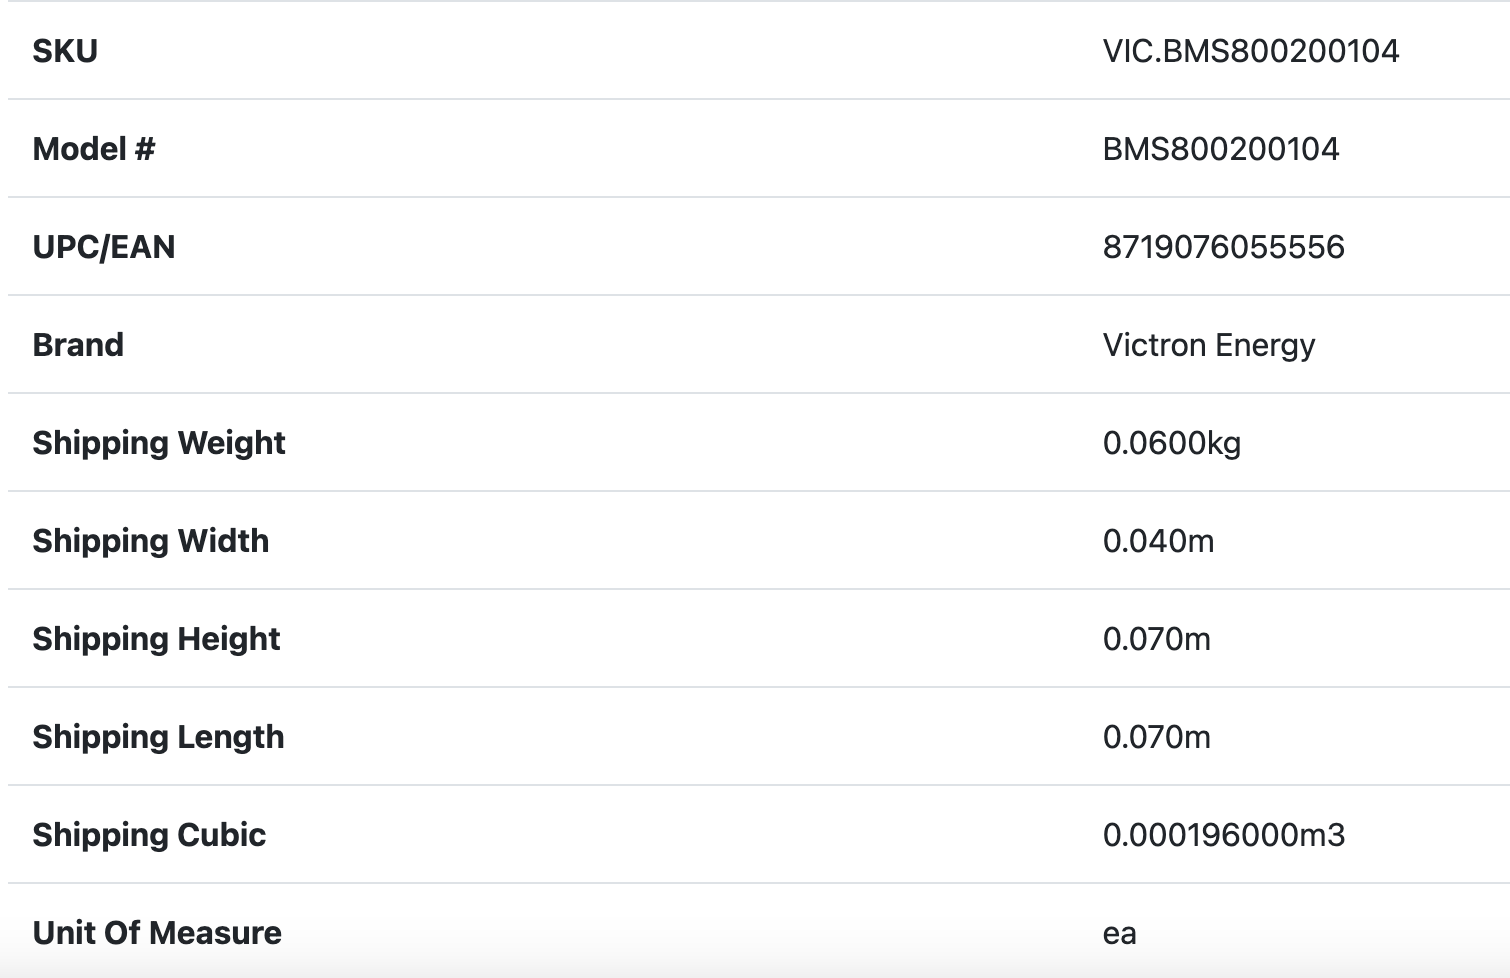Select the Shipping Height 0.070m value
The height and width of the screenshot is (978, 1510).
point(1156,639)
